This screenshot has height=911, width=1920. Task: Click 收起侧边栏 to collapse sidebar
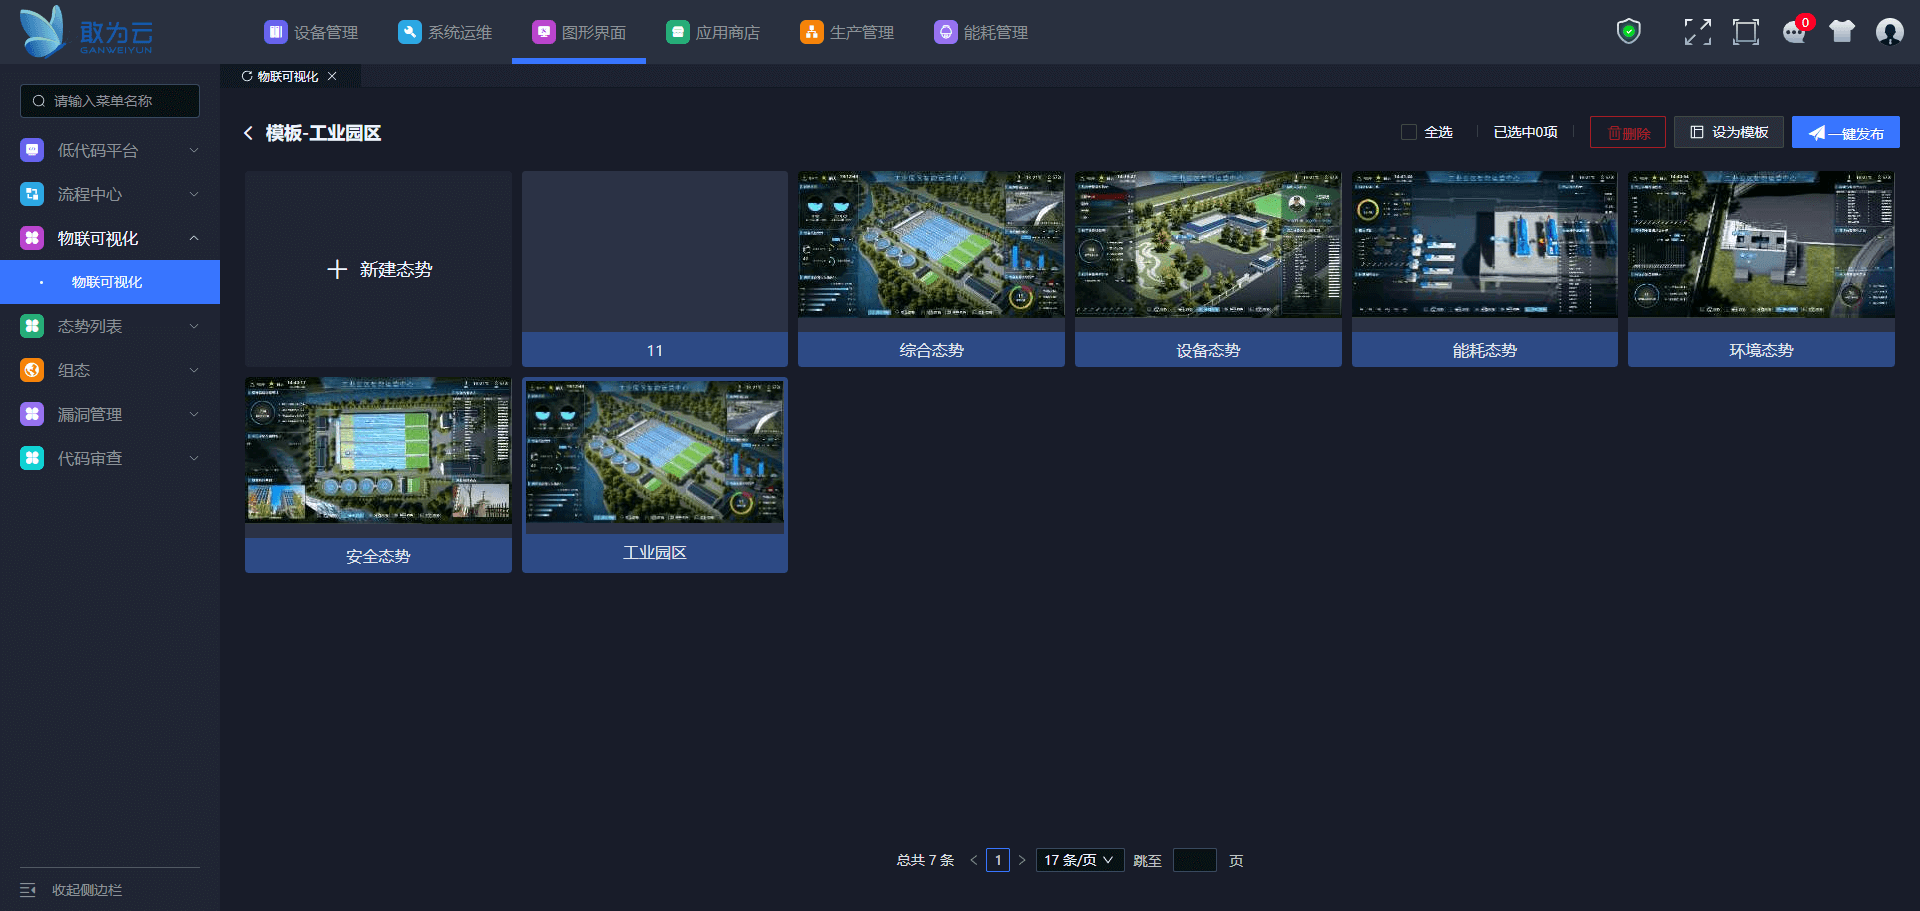tap(87, 890)
